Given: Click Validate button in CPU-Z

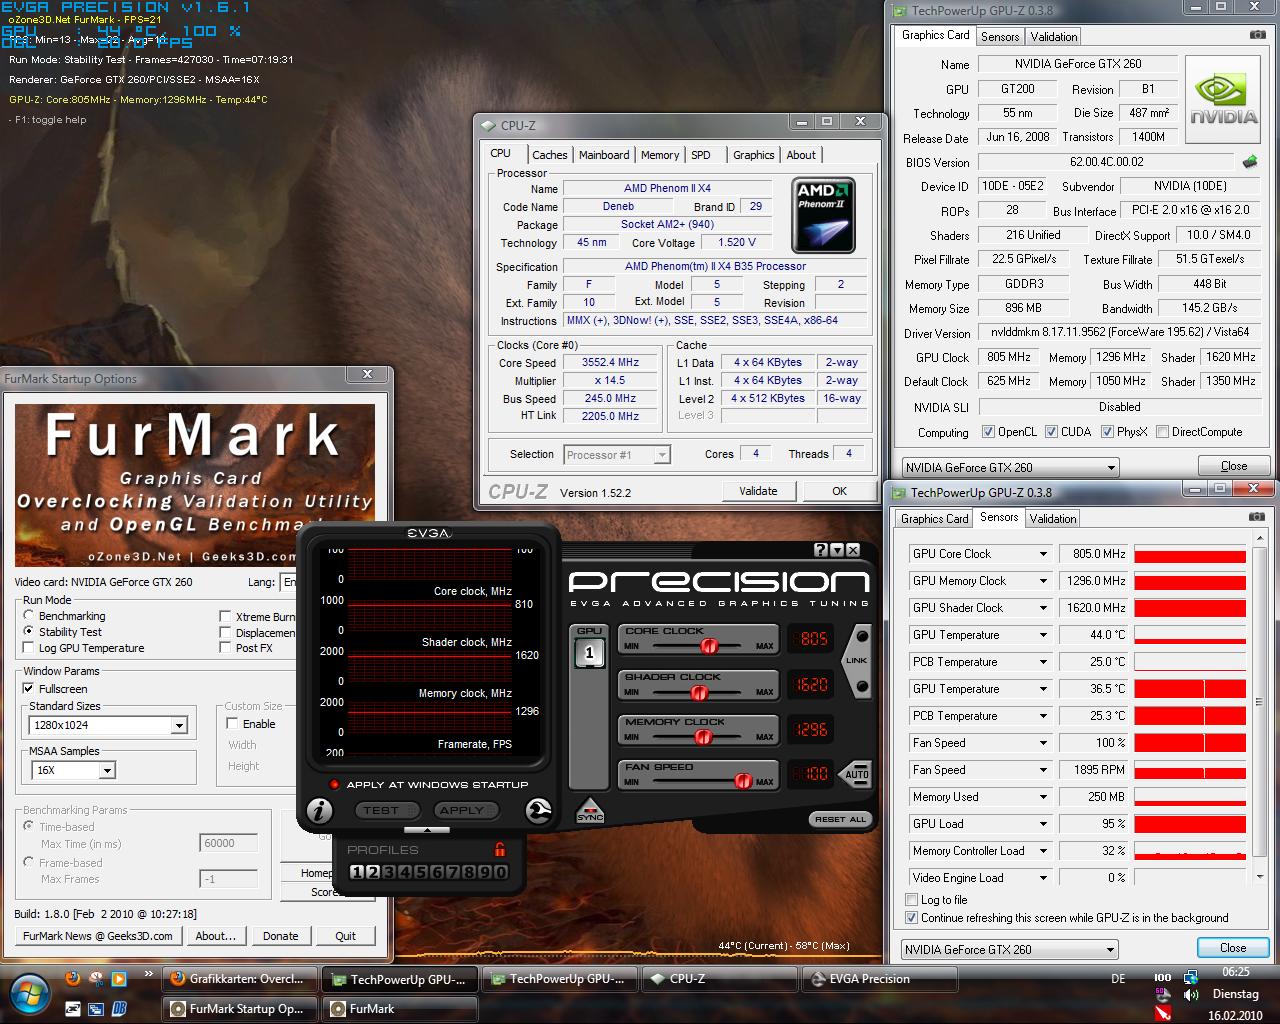Looking at the screenshot, I should click(x=758, y=491).
